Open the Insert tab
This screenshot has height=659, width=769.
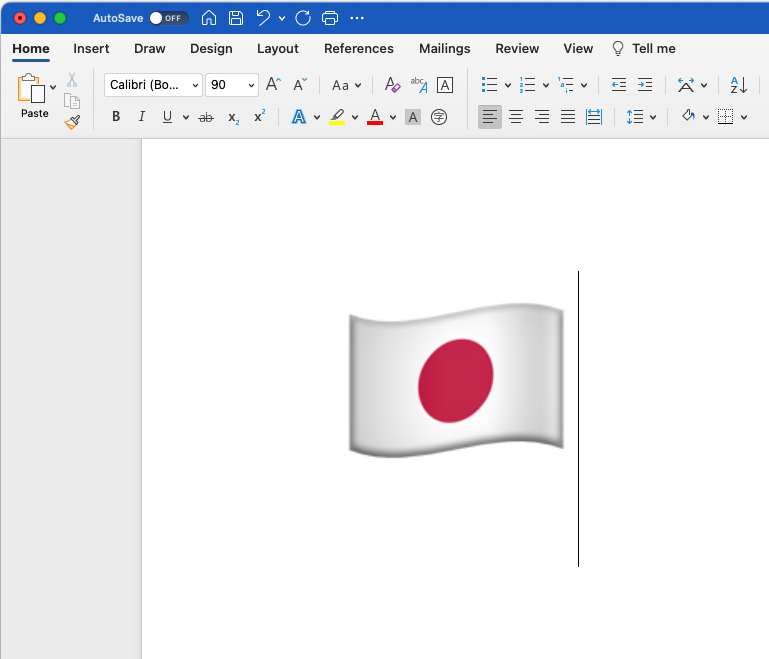coord(91,49)
